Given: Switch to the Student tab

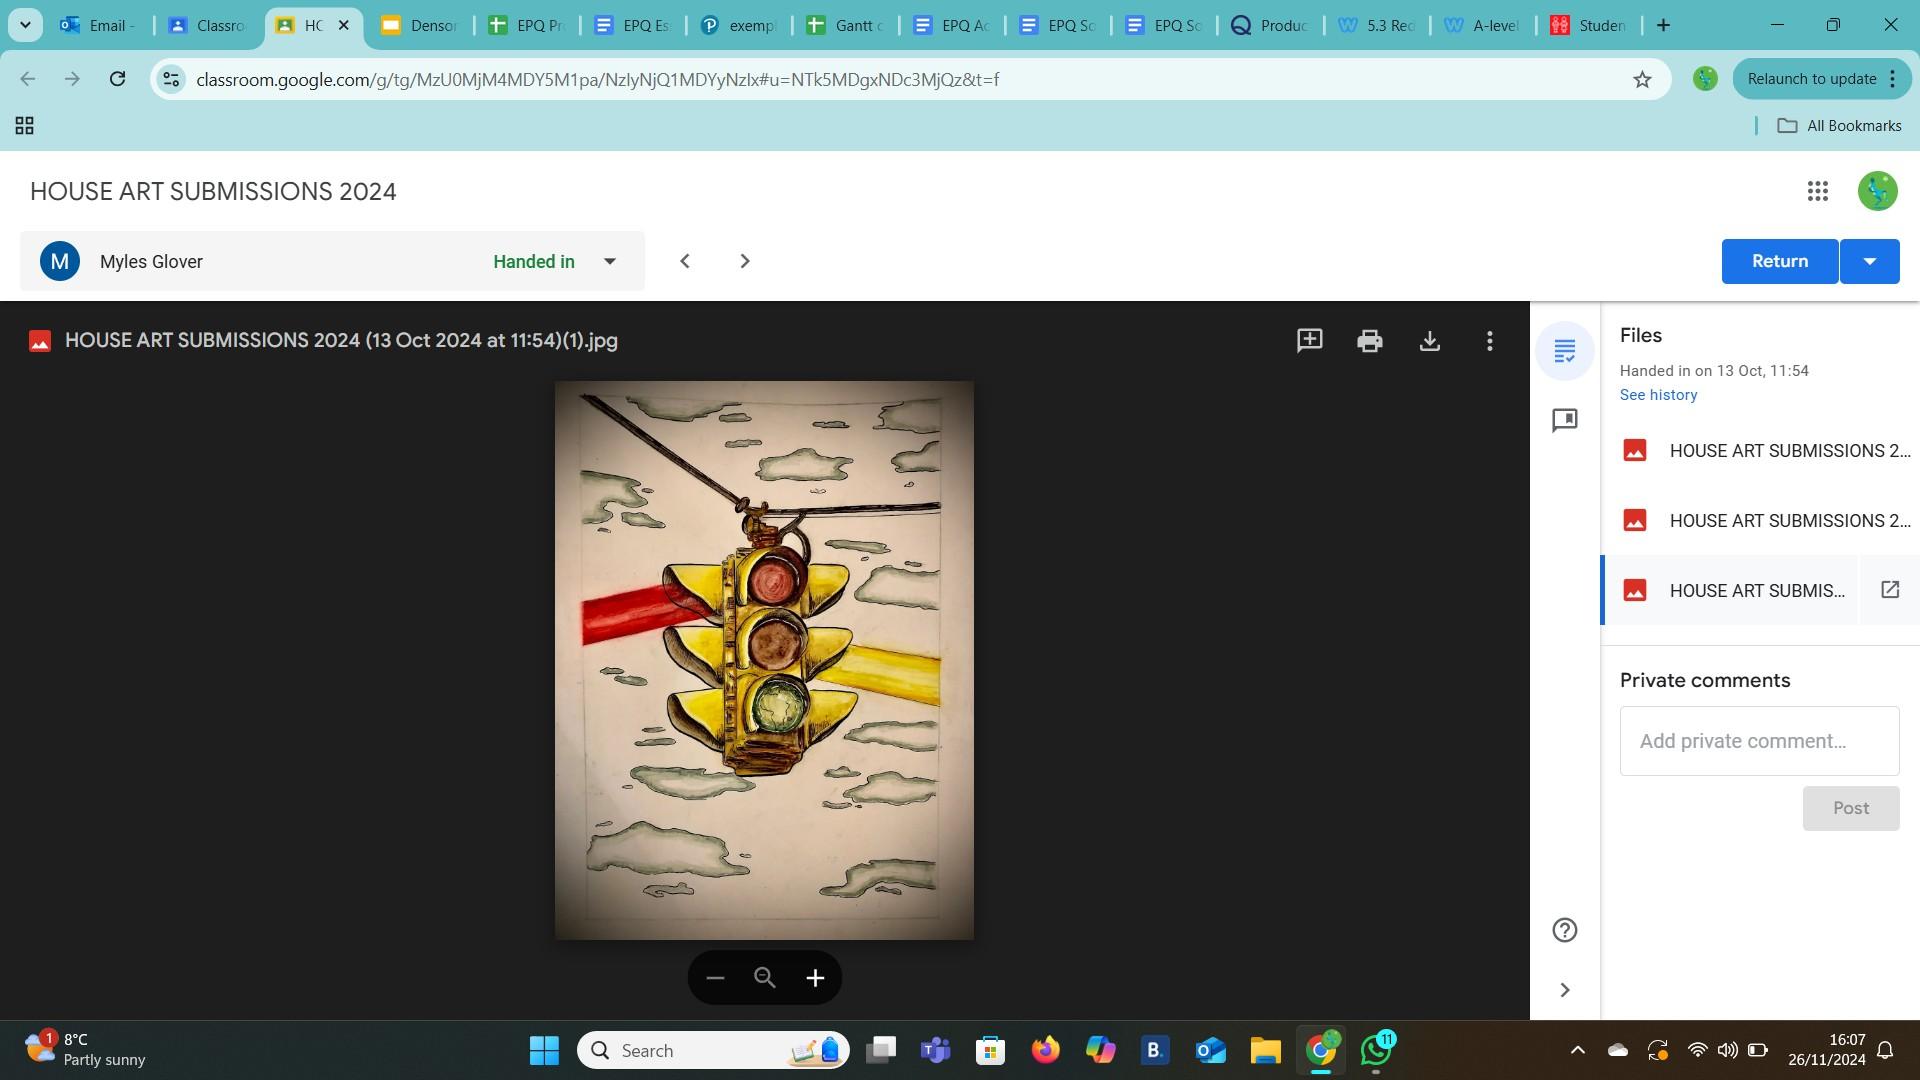Looking at the screenshot, I should (x=1588, y=25).
